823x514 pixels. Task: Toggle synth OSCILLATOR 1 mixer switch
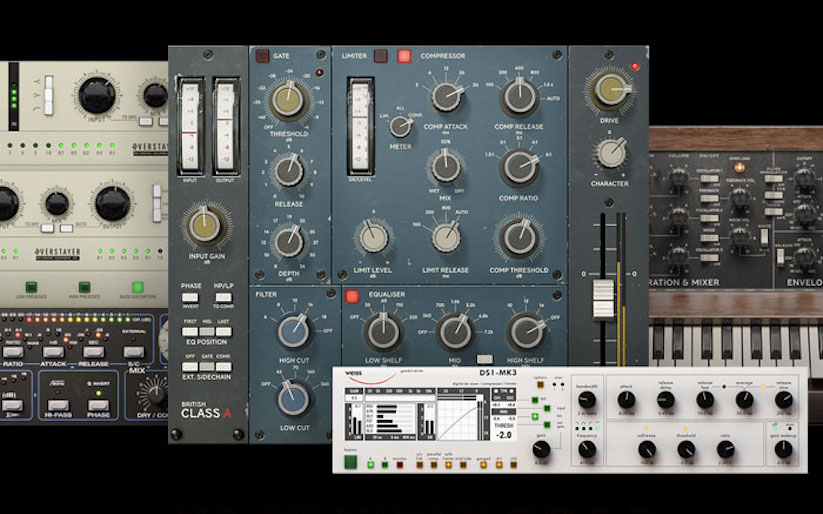[x=709, y=179]
